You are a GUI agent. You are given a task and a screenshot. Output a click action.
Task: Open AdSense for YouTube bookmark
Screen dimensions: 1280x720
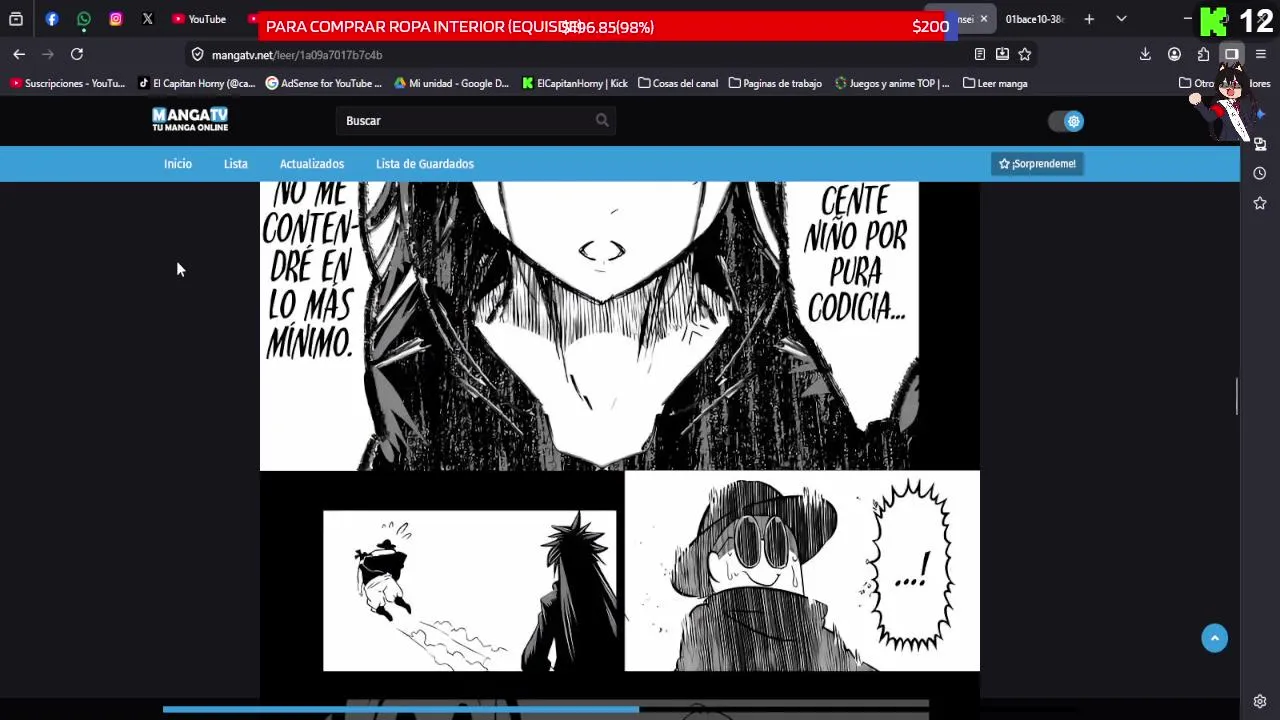click(323, 84)
